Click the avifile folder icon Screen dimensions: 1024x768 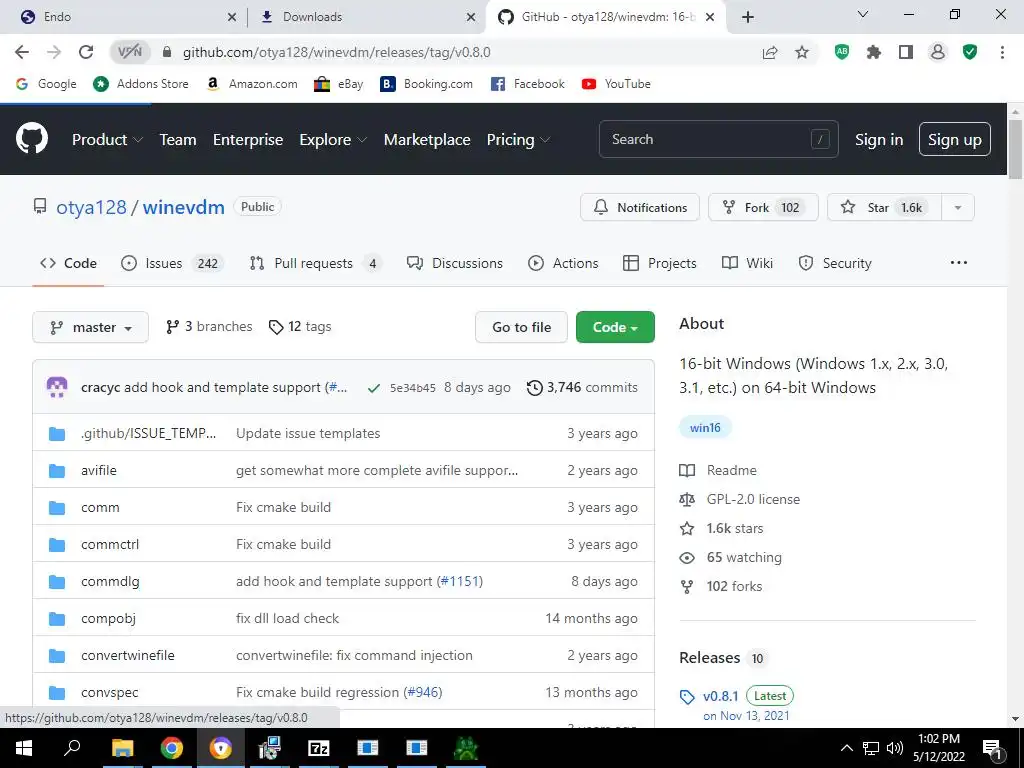pyautogui.click(x=57, y=471)
